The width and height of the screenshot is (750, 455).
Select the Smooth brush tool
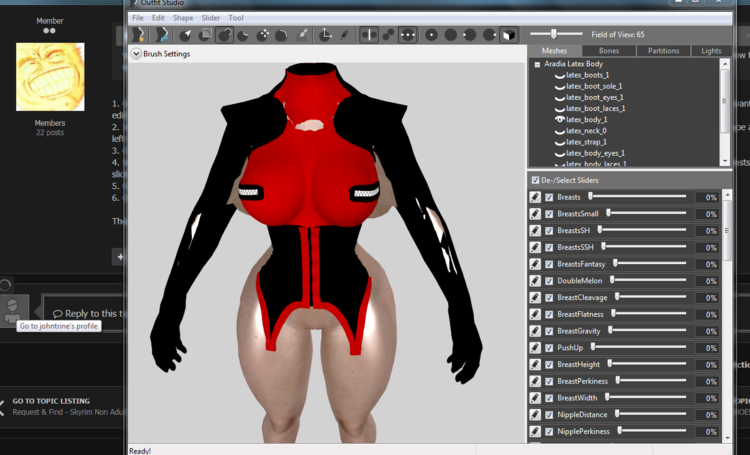tap(282, 35)
